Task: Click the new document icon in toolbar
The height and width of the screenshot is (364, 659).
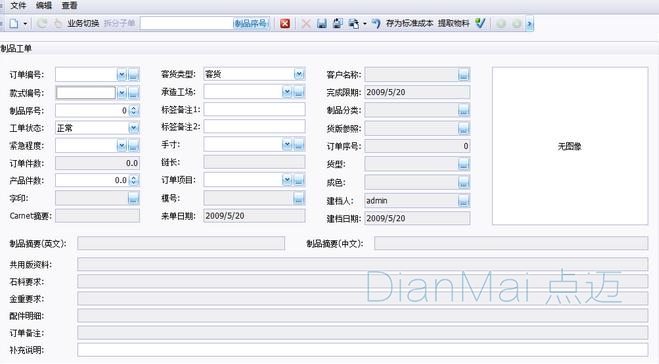Action: pyautogui.click(x=14, y=24)
